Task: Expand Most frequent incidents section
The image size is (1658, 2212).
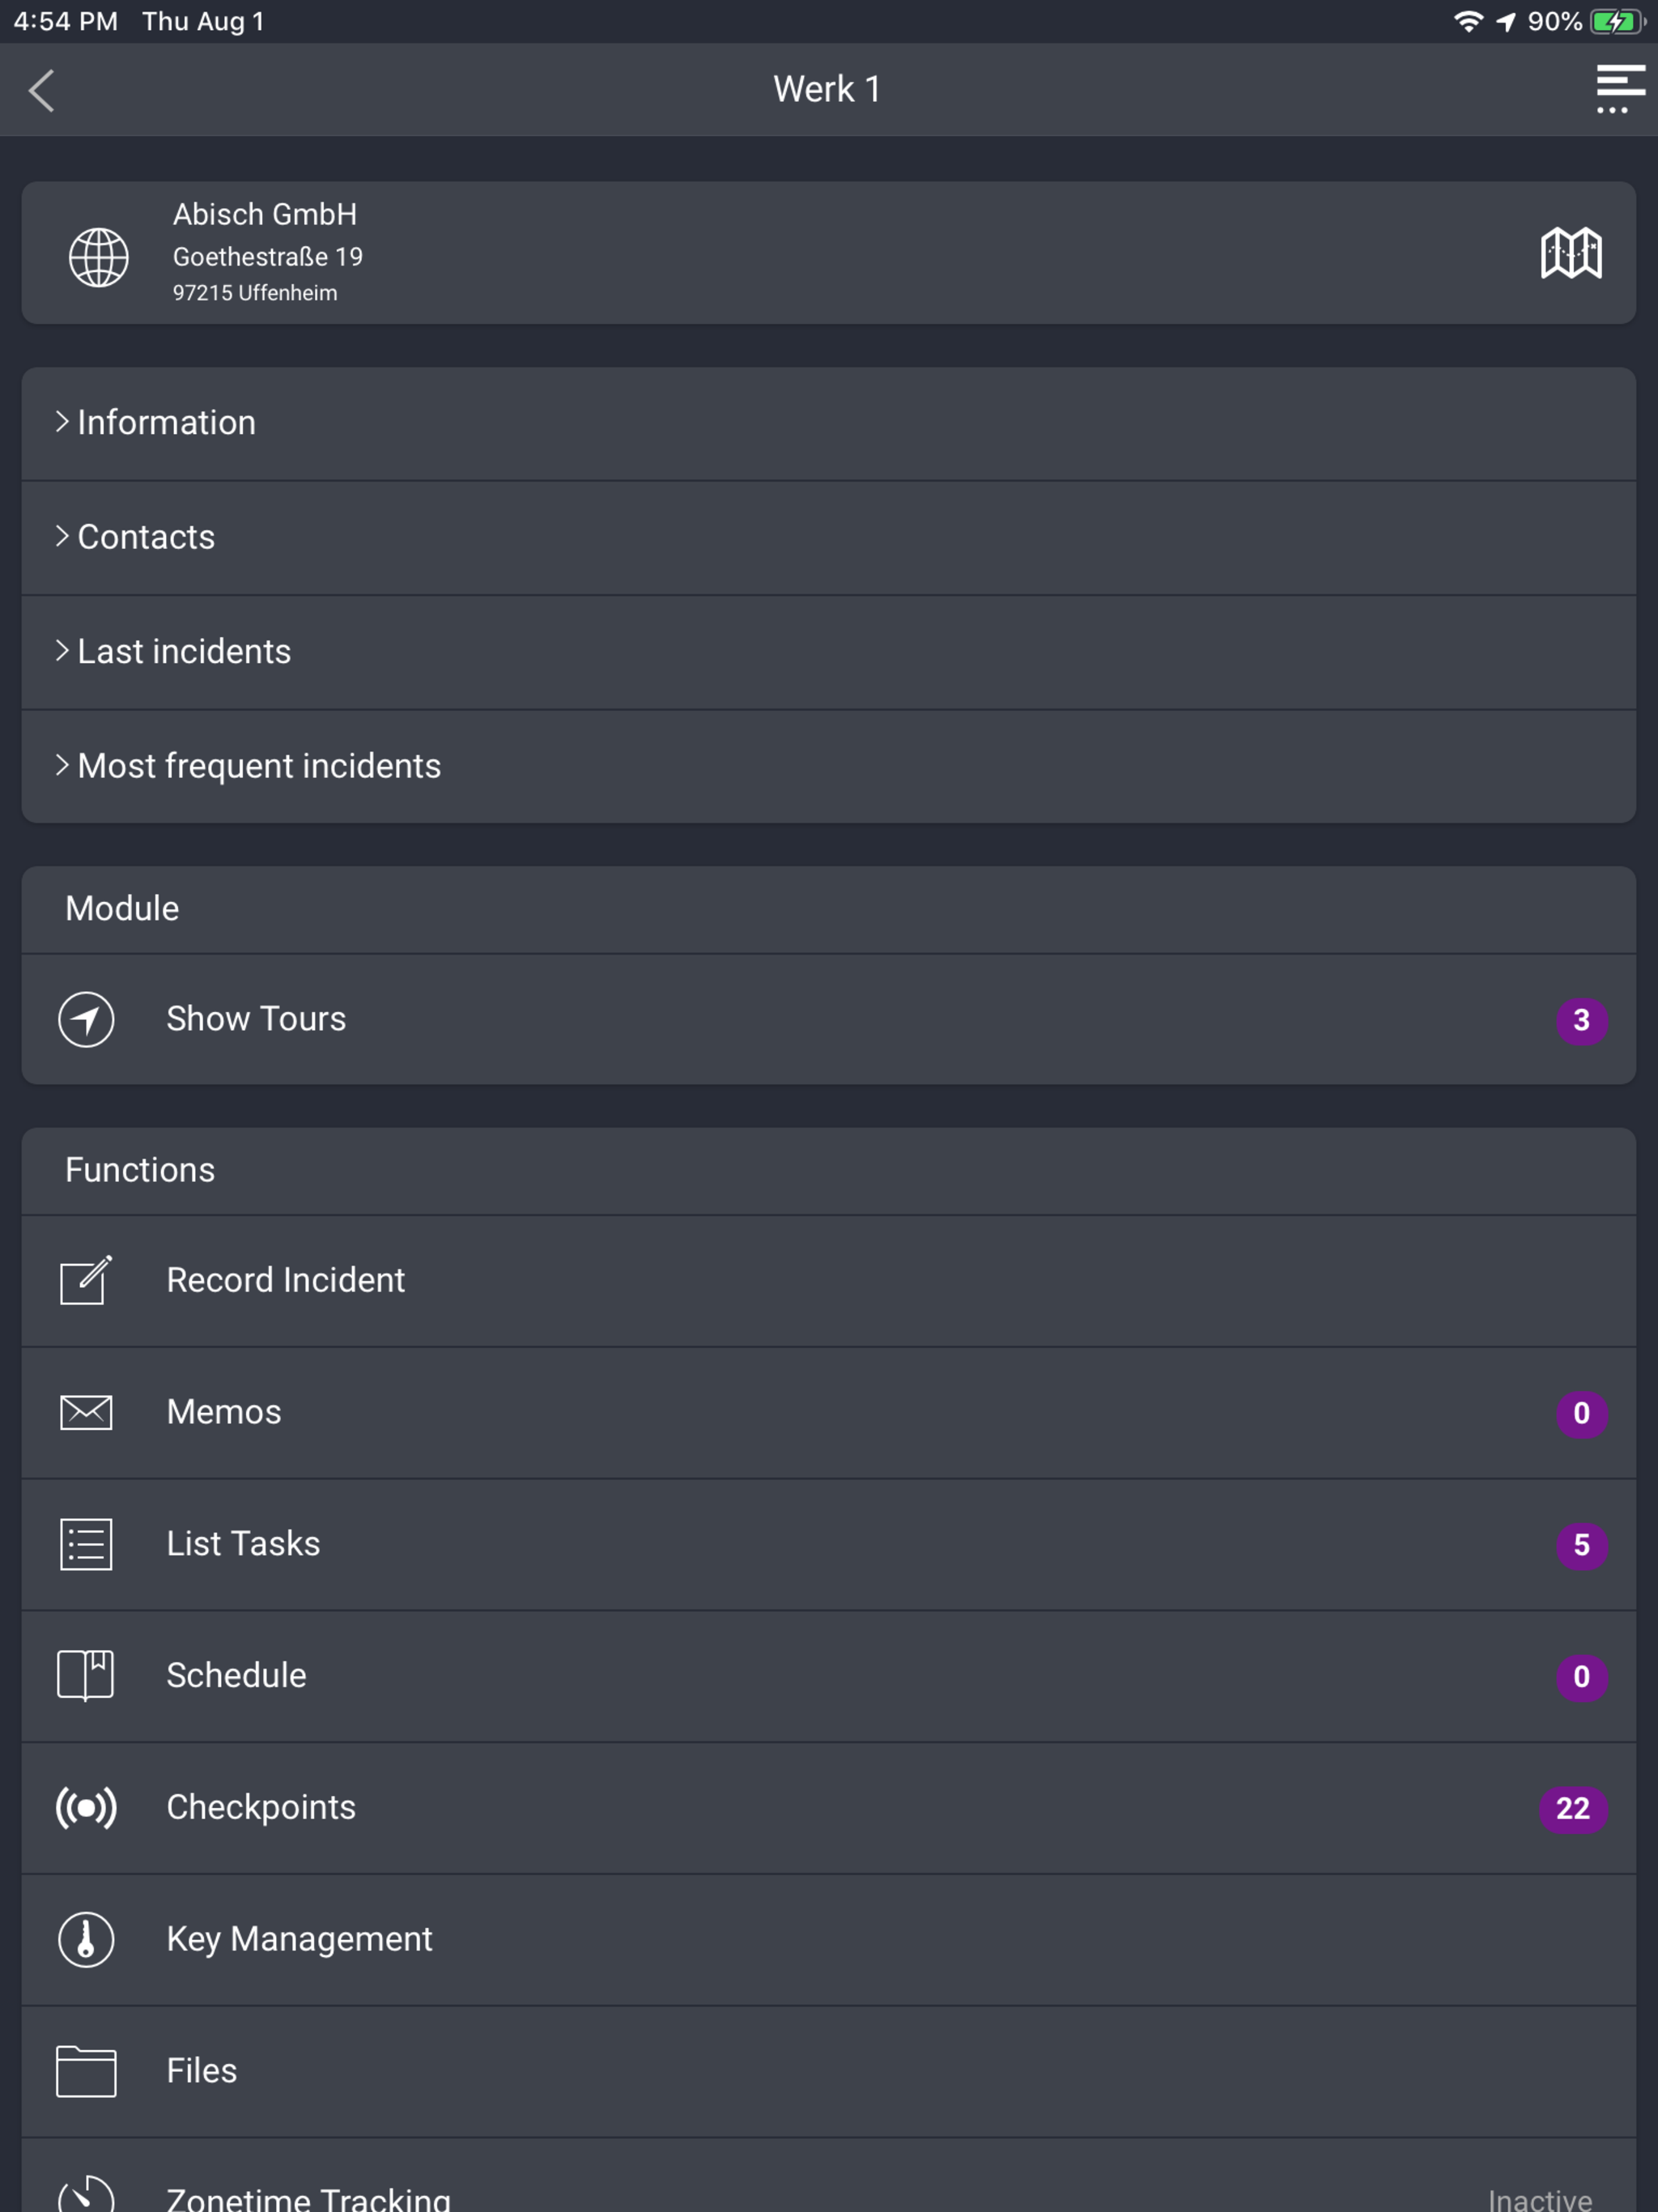Action: click(x=828, y=767)
